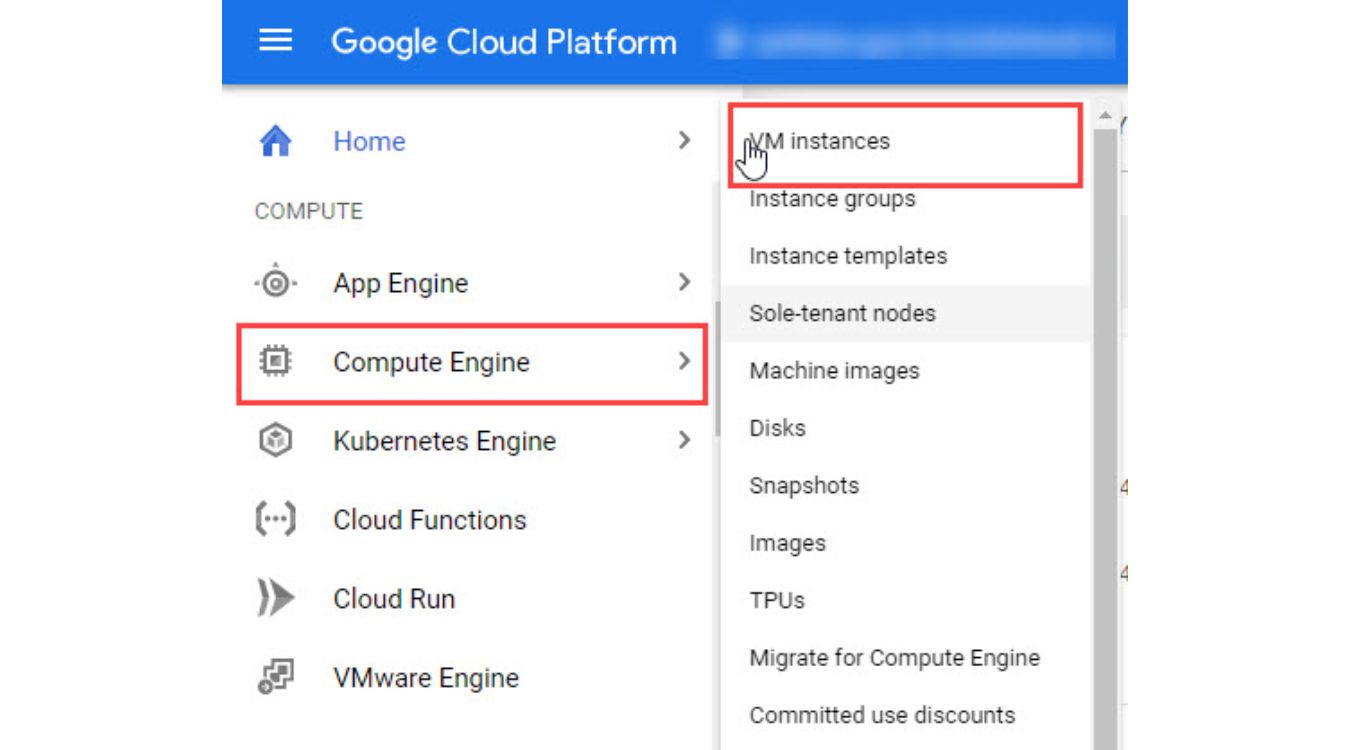Image resolution: width=1350 pixels, height=750 pixels.
Task: Click the Cloud Functions label
Action: click(x=430, y=520)
